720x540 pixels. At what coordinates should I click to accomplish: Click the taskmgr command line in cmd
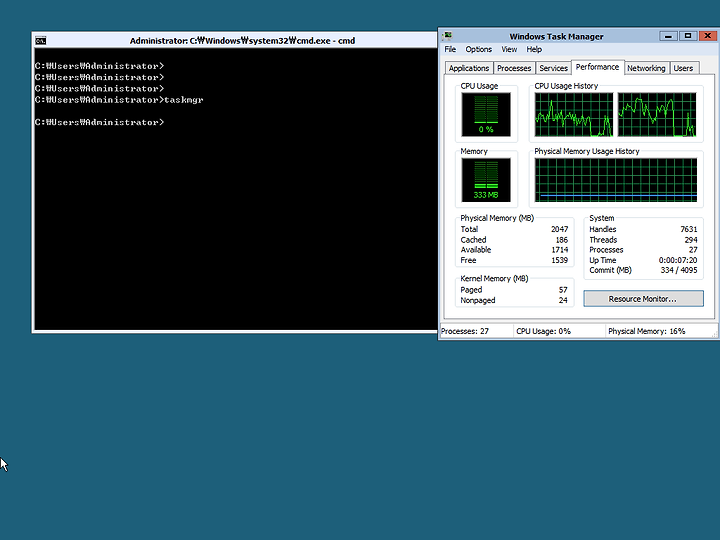pyautogui.click(x=119, y=100)
